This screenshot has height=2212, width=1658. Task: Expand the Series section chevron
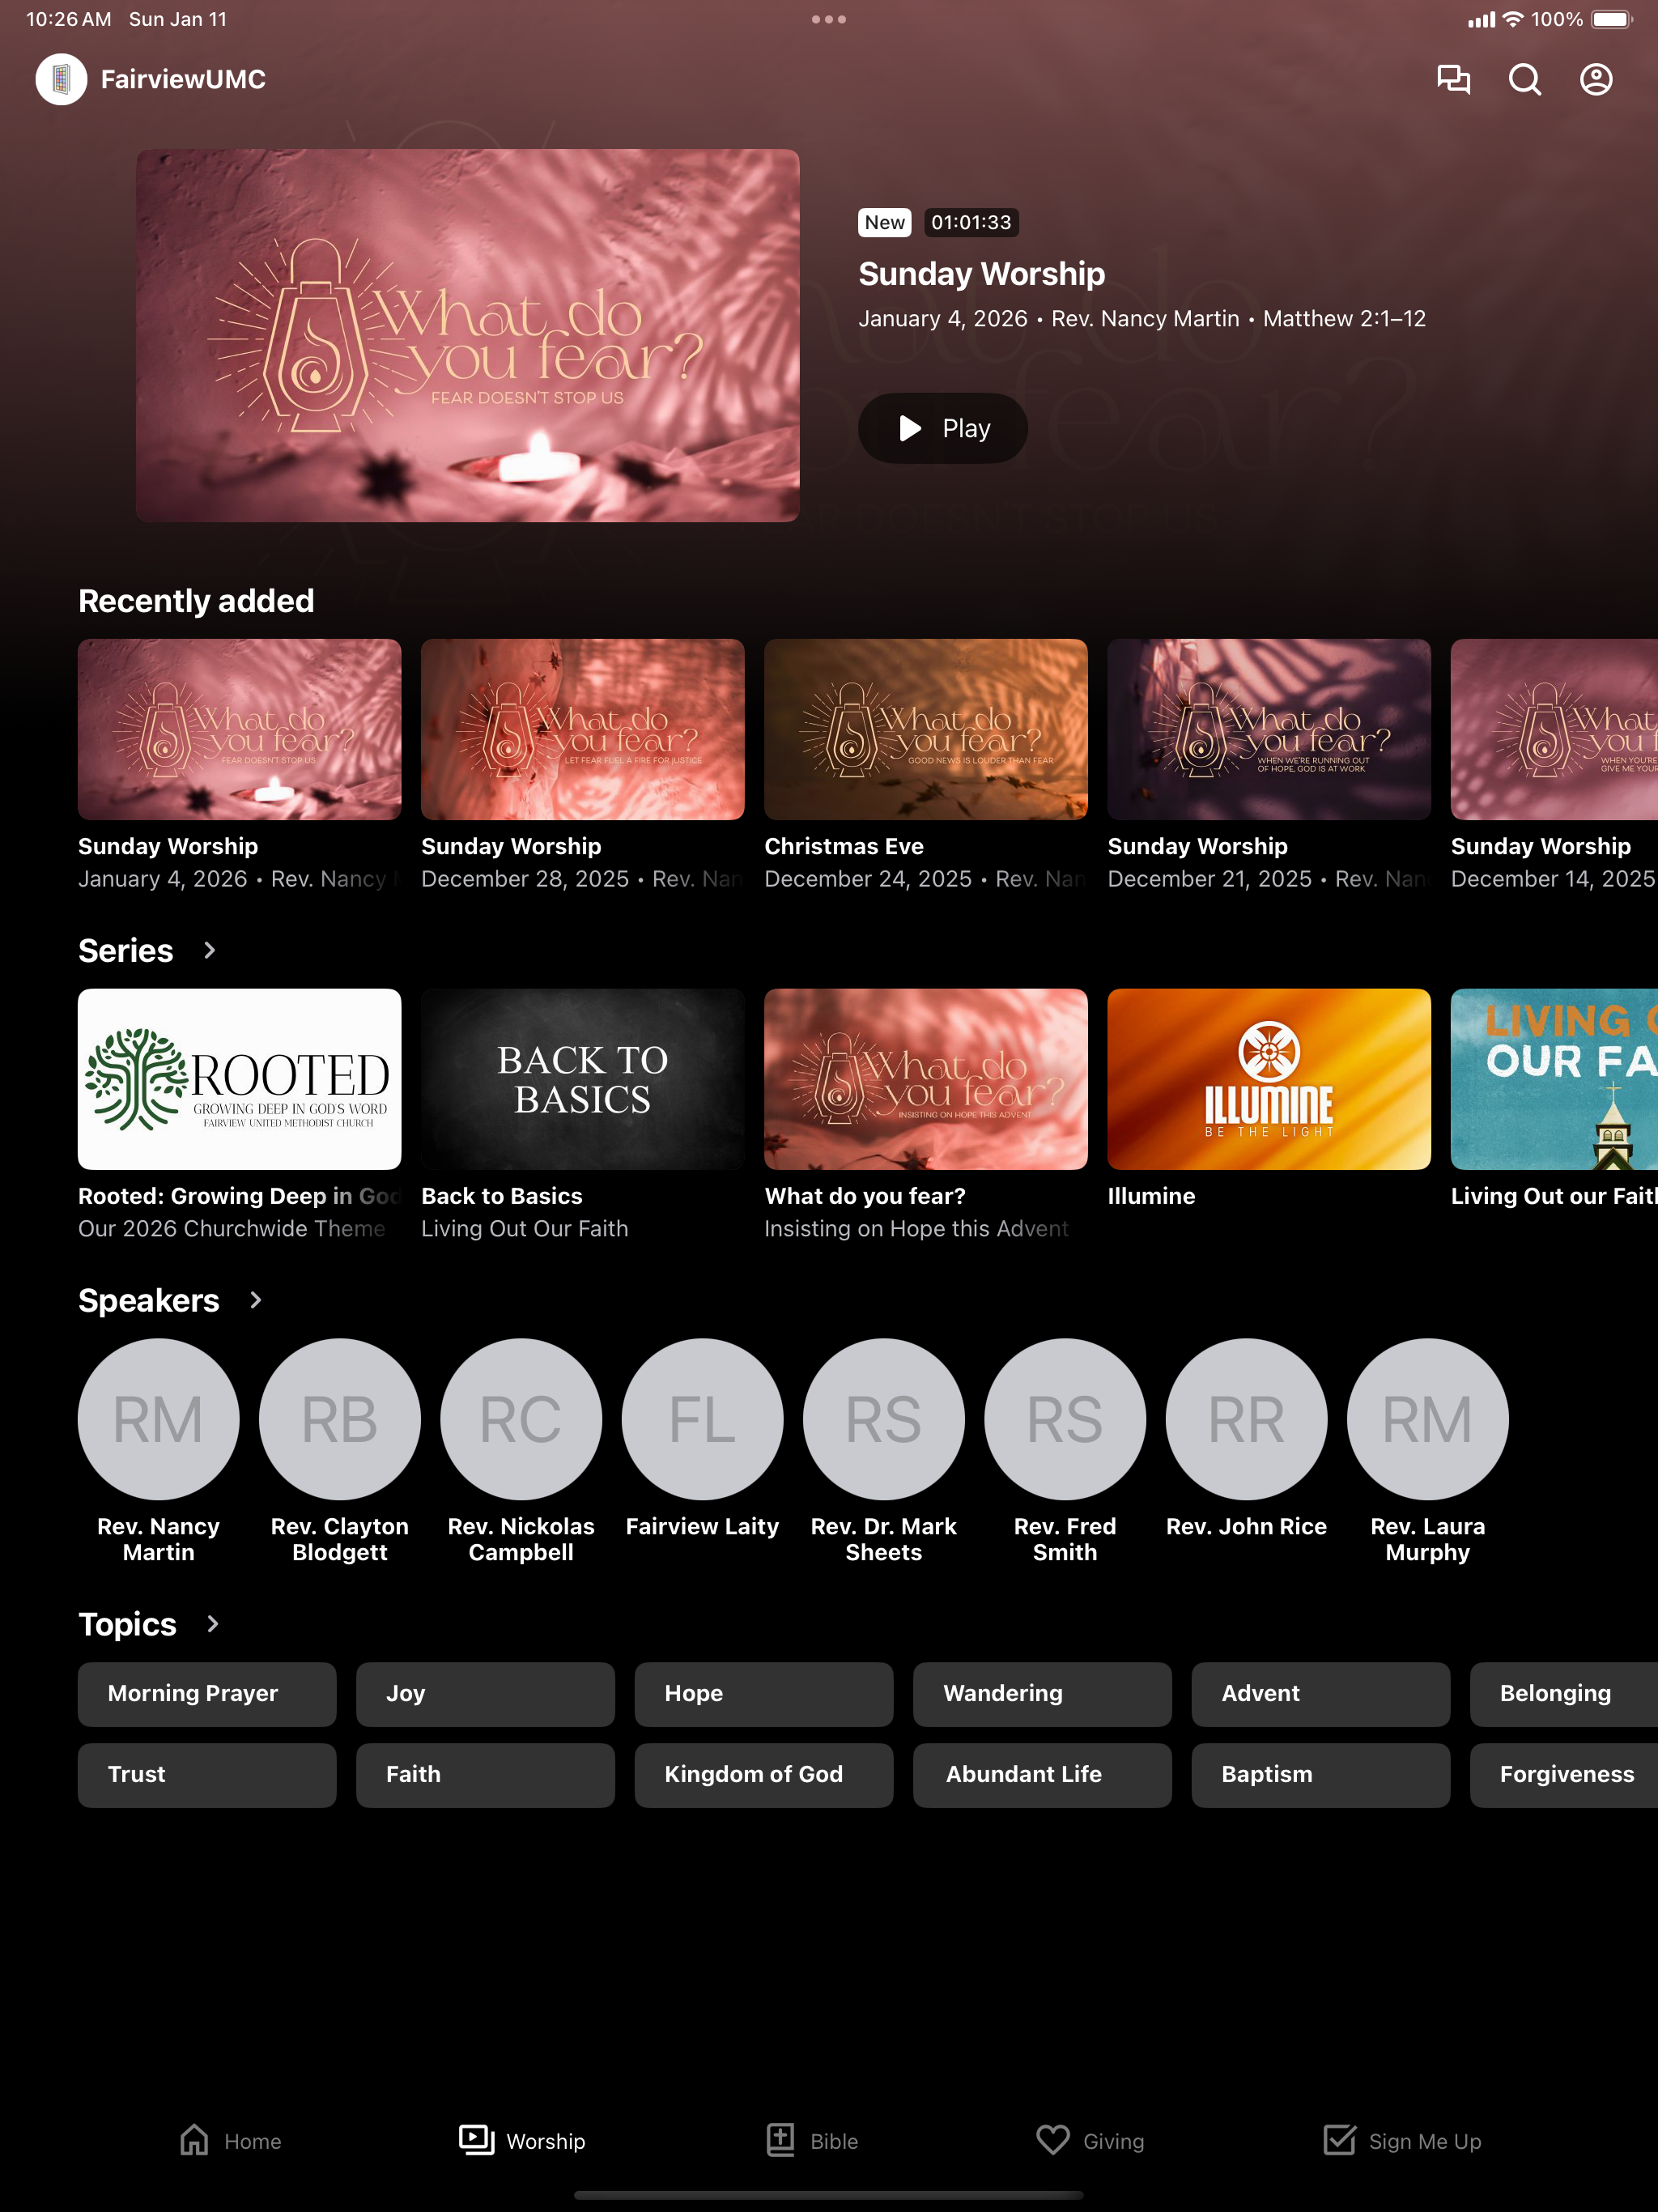pos(209,950)
